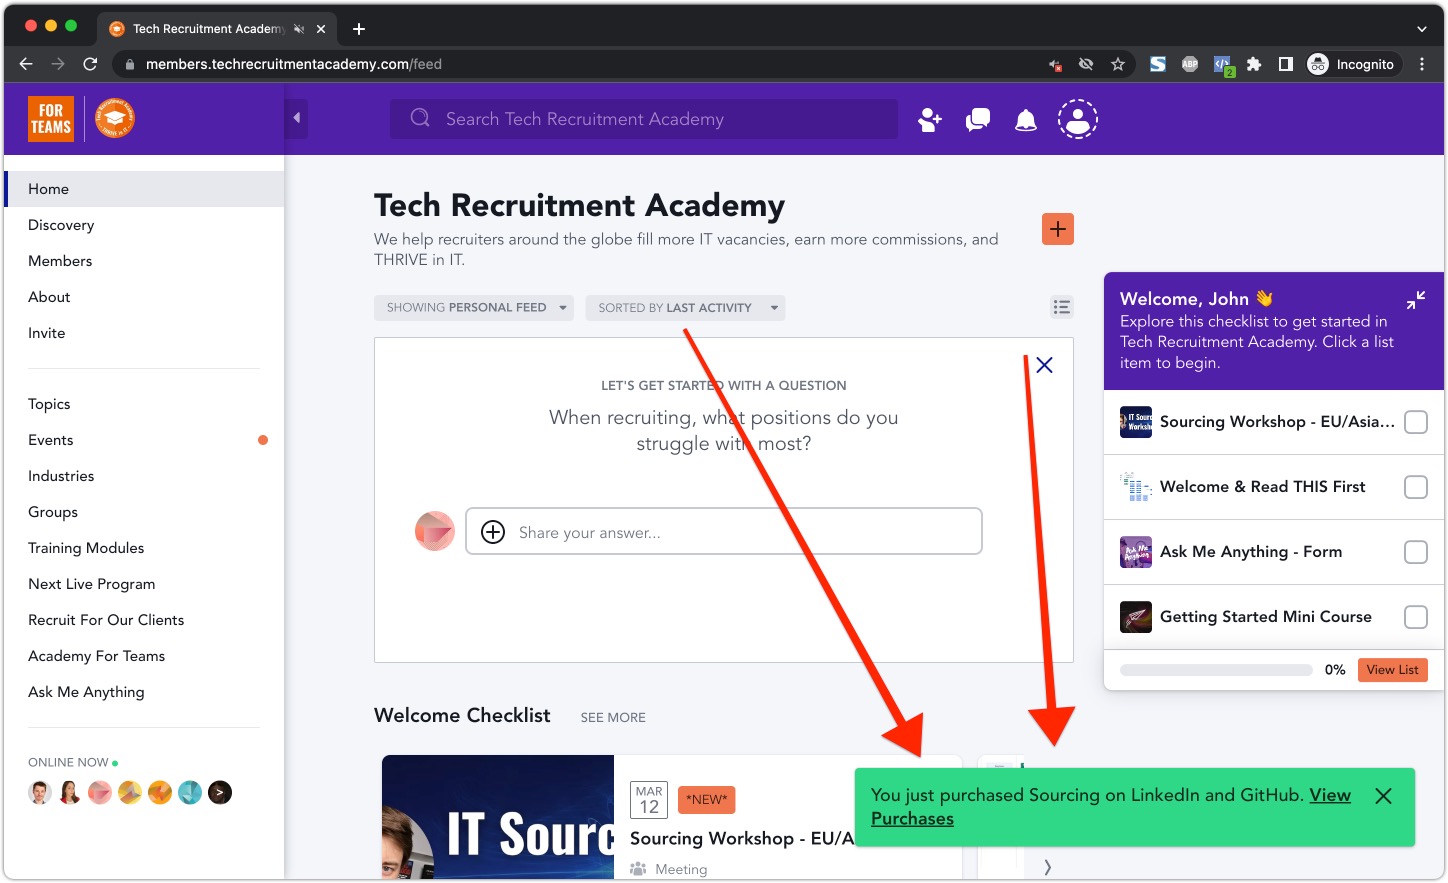This screenshot has width=1448, height=883.
Task: Click the checklist progress bar
Action: click(1216, 670)
